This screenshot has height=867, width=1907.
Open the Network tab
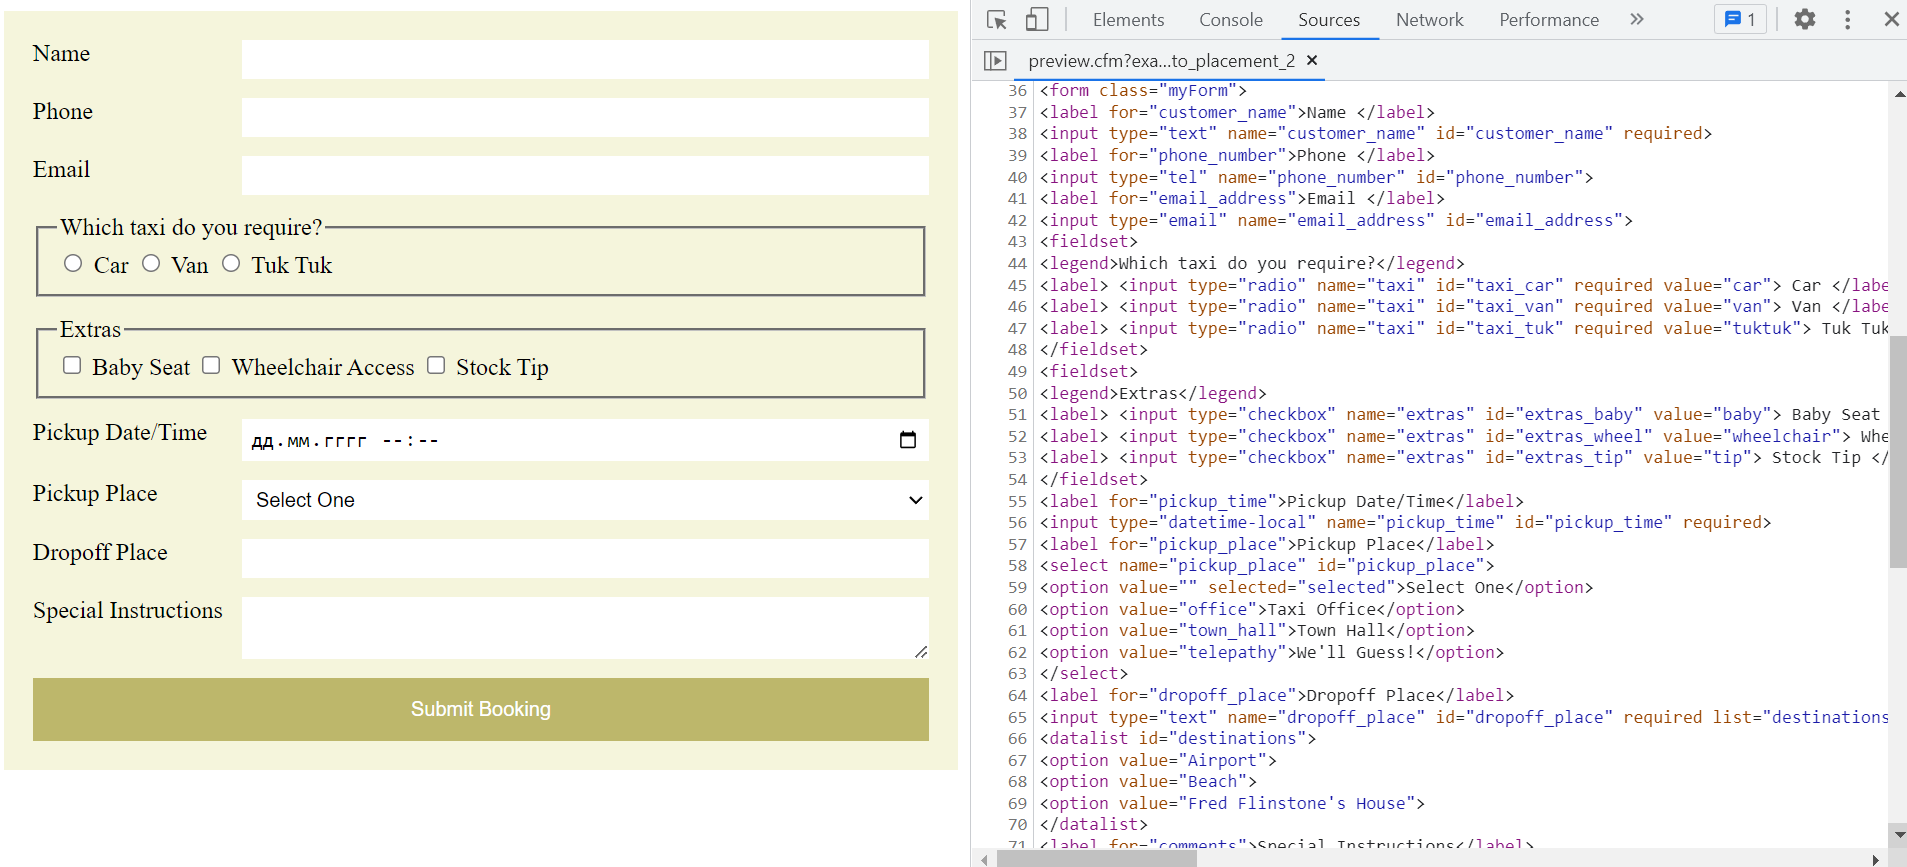1429,20
